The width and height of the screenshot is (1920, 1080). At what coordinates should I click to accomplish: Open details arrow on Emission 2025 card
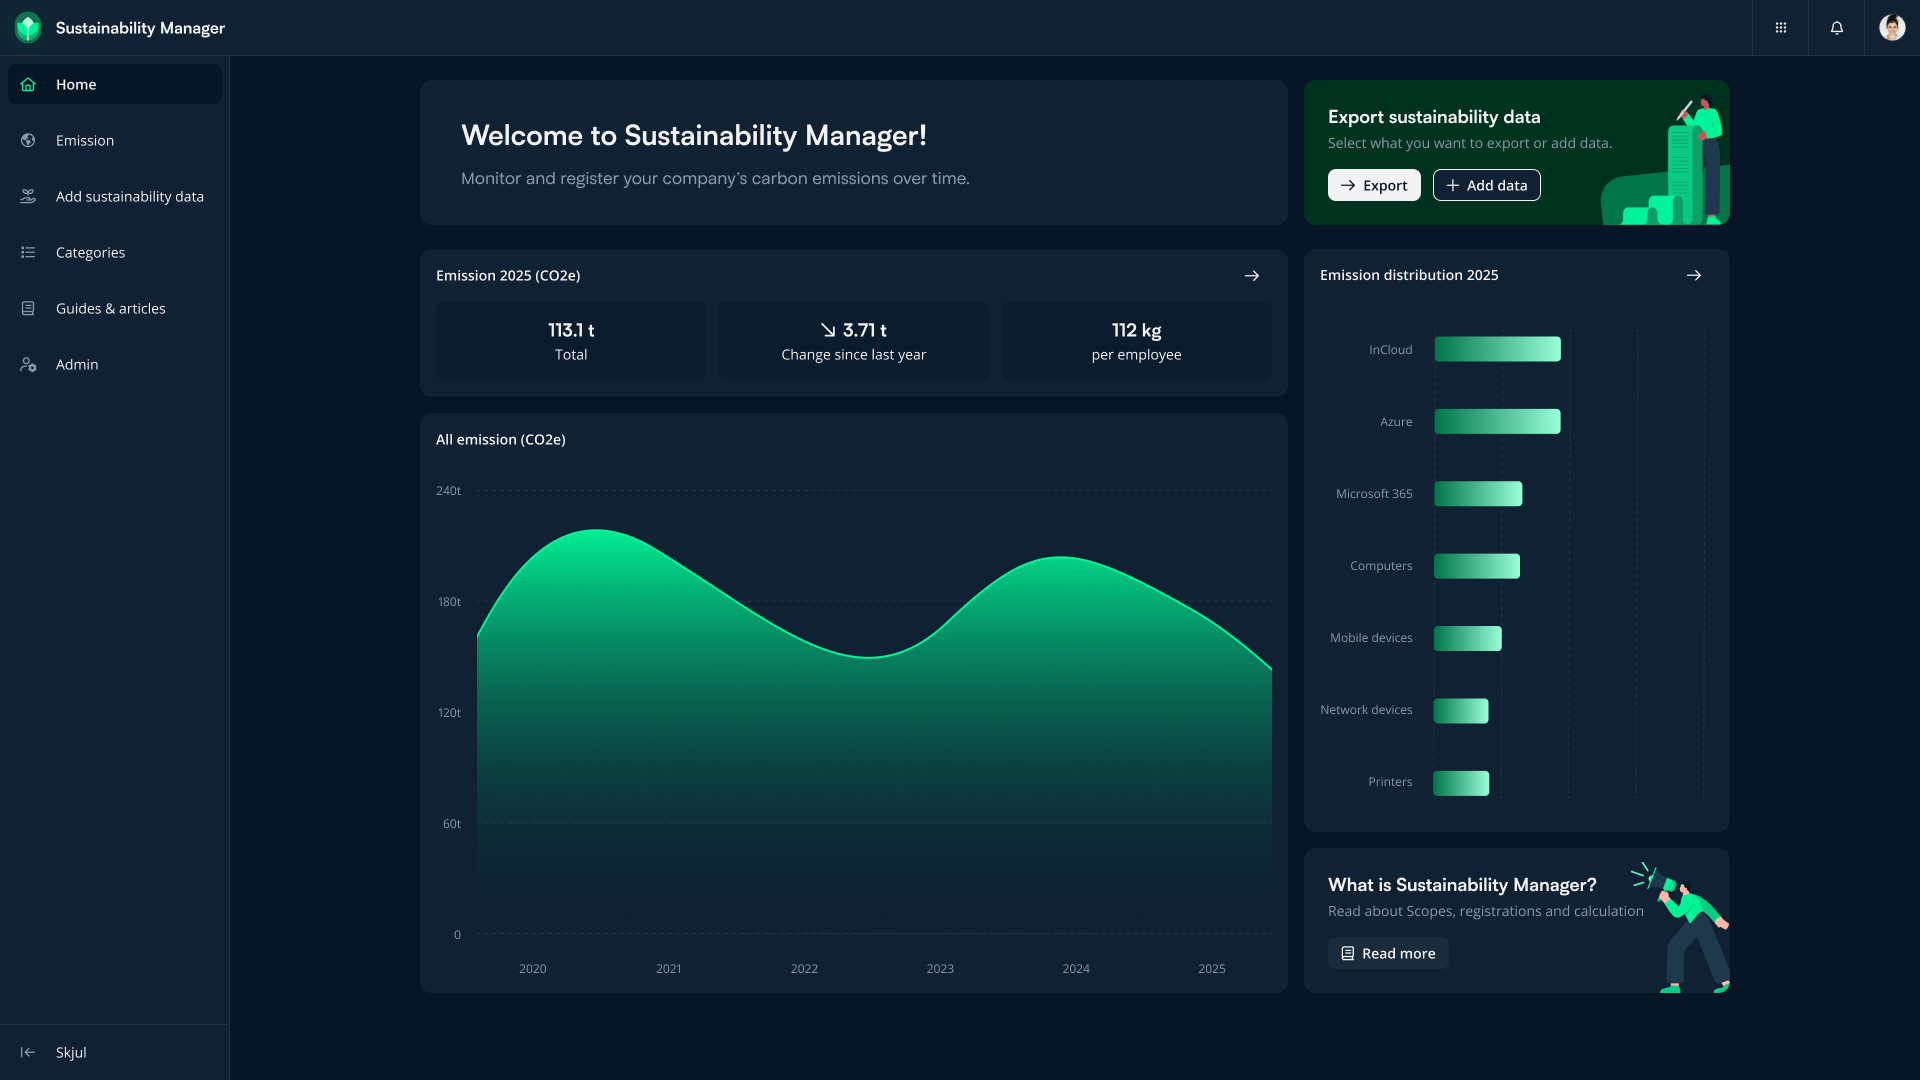click(1252, 275)
